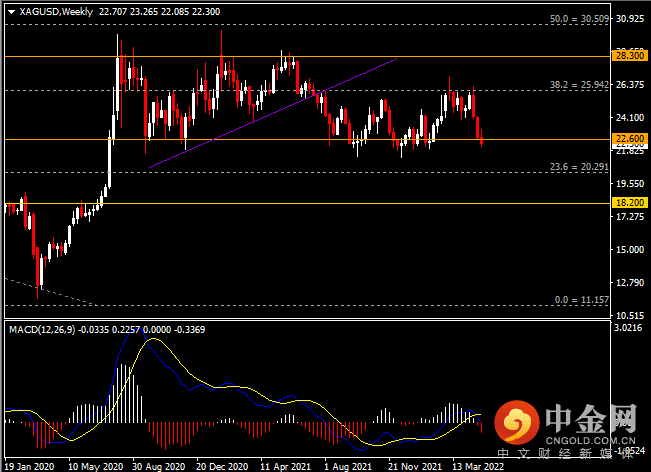Select the '50.0 = 30.509' Fibonacci label

tap(579, 19)
